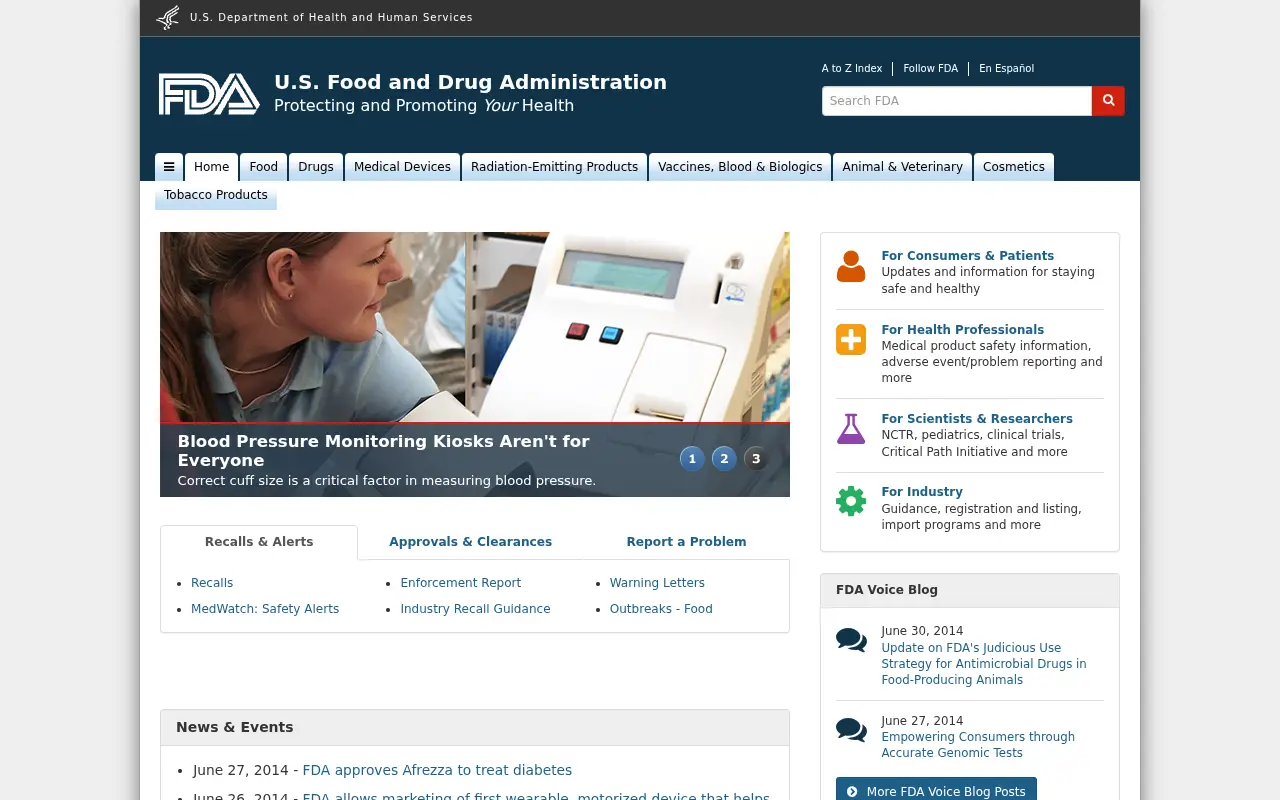Click the red search magnifier button

[1108, 101]
